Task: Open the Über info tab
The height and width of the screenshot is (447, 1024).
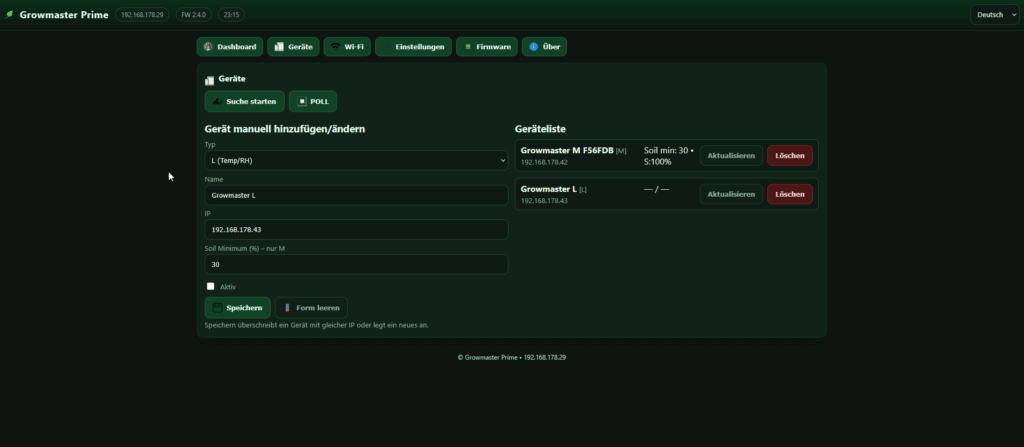Action: pyautogui.click(x=544, y=47)
